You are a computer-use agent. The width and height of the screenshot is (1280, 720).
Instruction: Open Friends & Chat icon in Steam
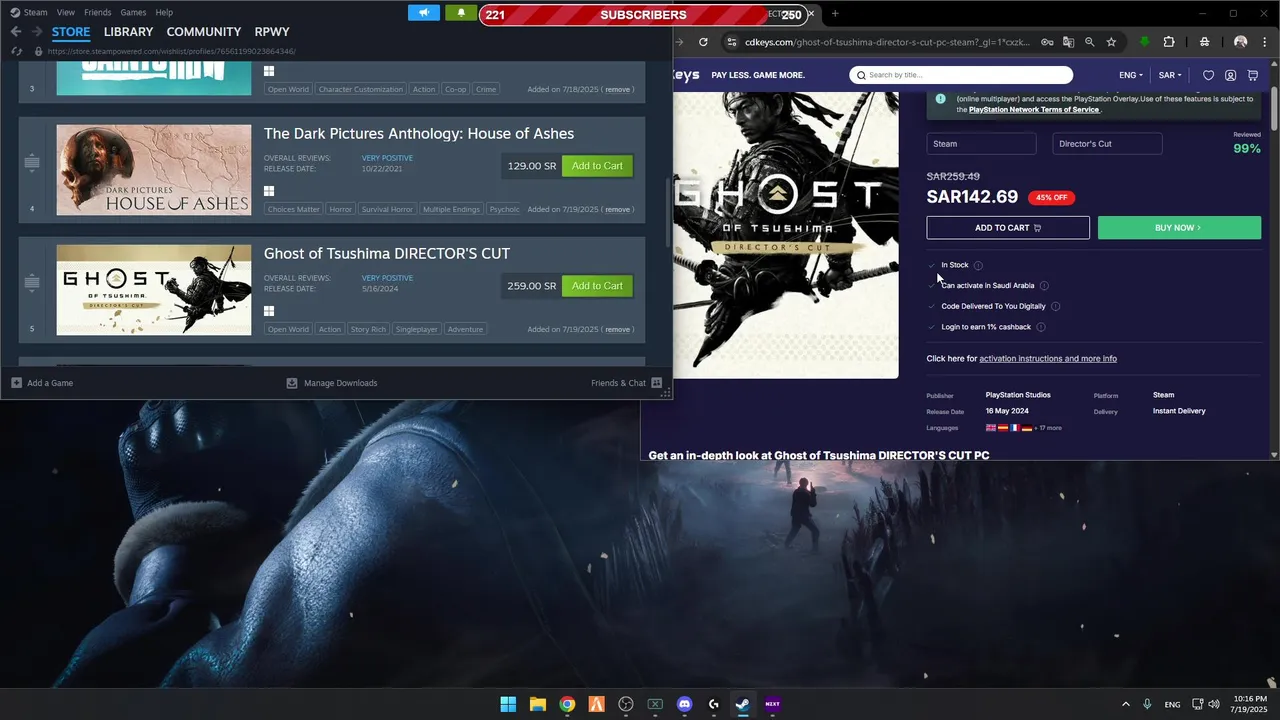pos(656,383)
